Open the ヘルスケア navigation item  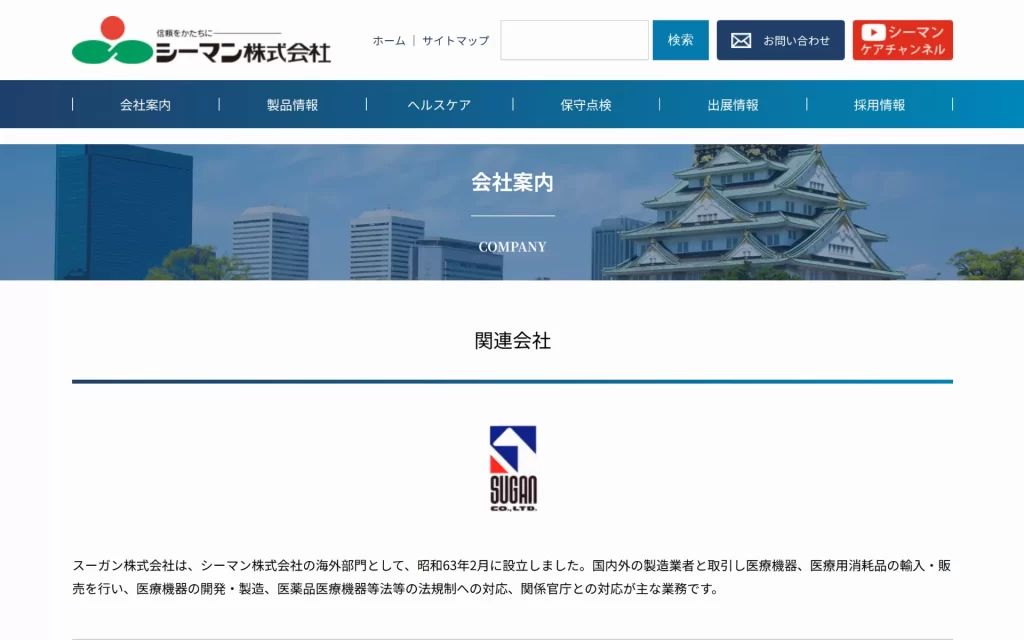tap(439, 105)
